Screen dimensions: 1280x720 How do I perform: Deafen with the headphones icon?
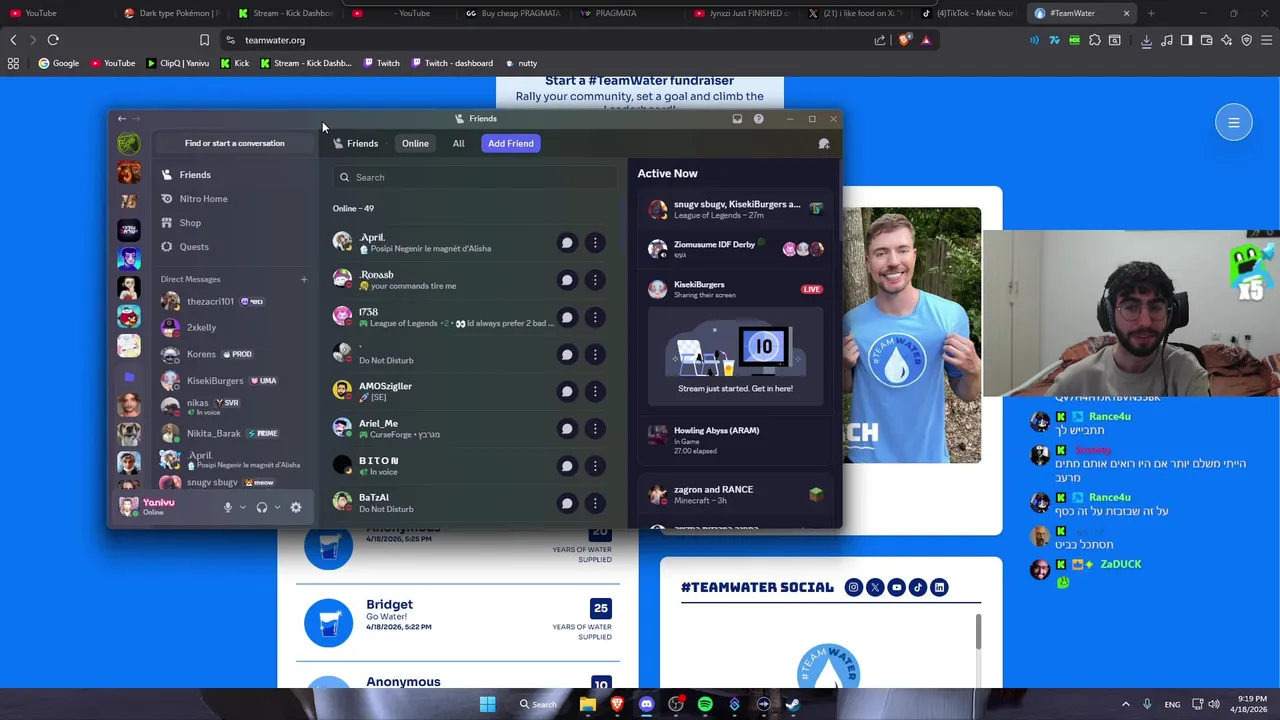(x=262, y=507)
